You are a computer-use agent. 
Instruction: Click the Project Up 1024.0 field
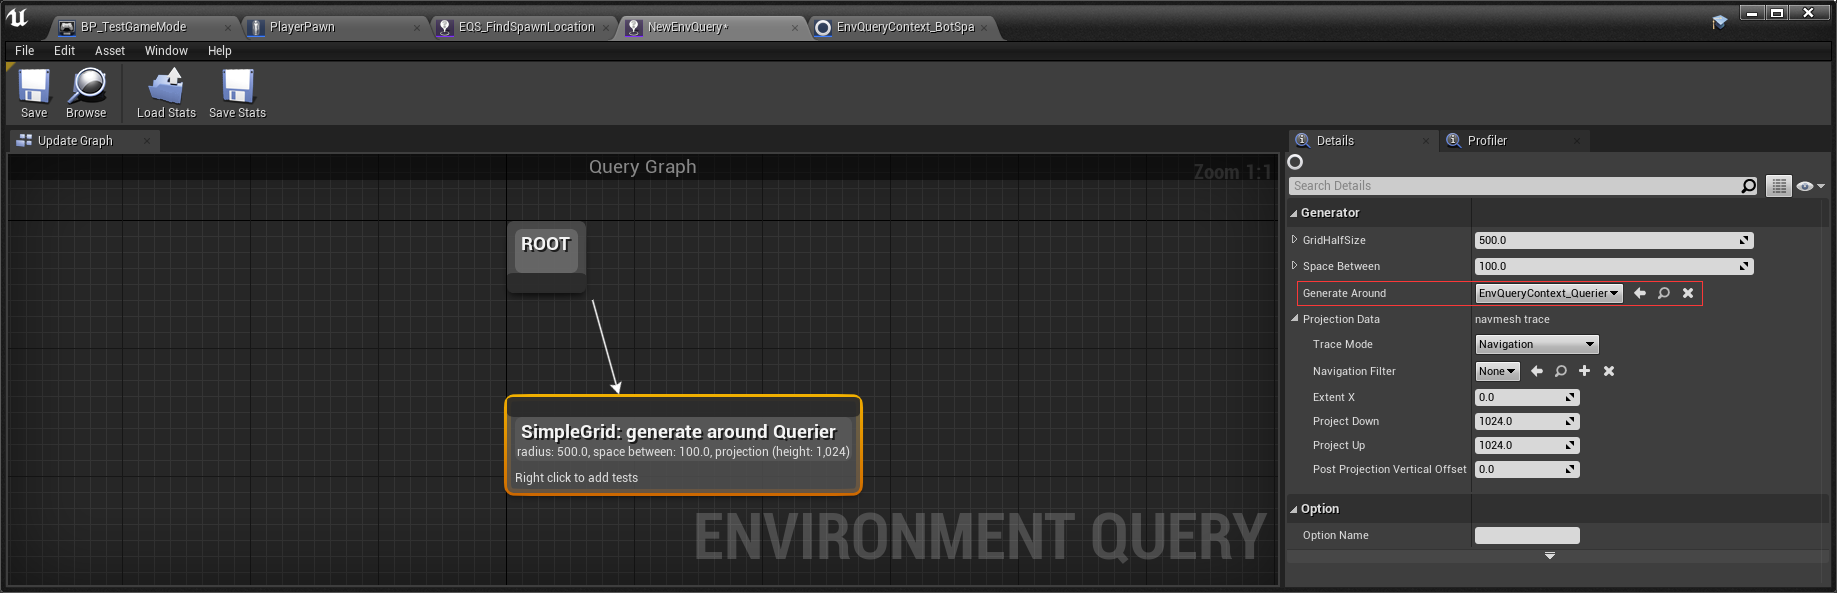coord(1527,445)
